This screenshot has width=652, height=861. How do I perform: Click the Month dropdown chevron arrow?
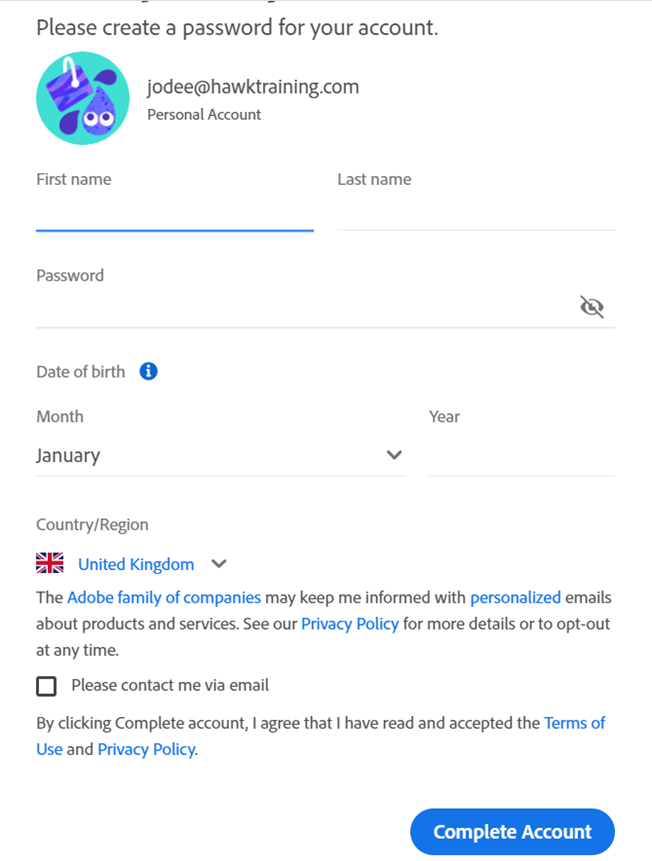394,455
